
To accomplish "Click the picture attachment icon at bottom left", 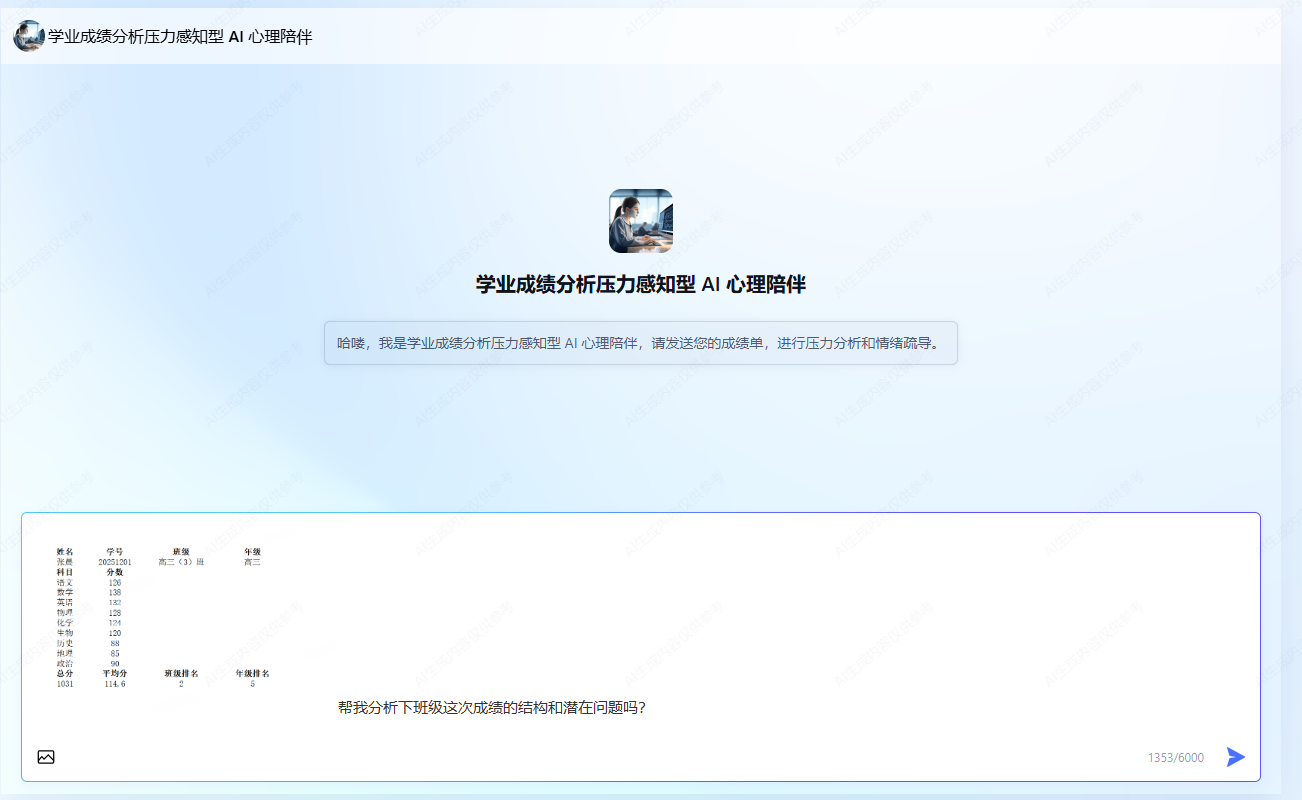I will click(x=45, y=757).
